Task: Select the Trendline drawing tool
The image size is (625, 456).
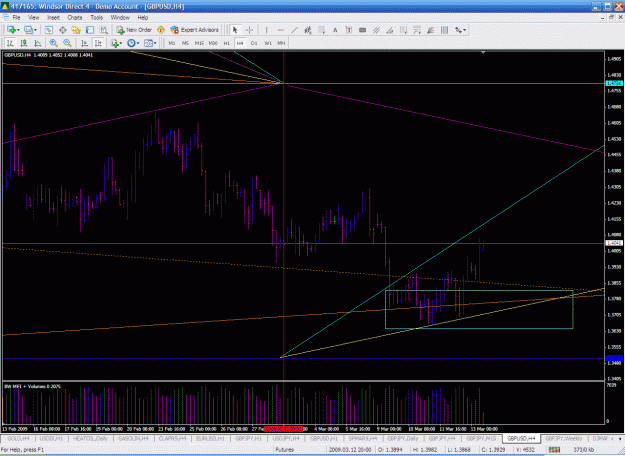Action: (x=294, y=30)
